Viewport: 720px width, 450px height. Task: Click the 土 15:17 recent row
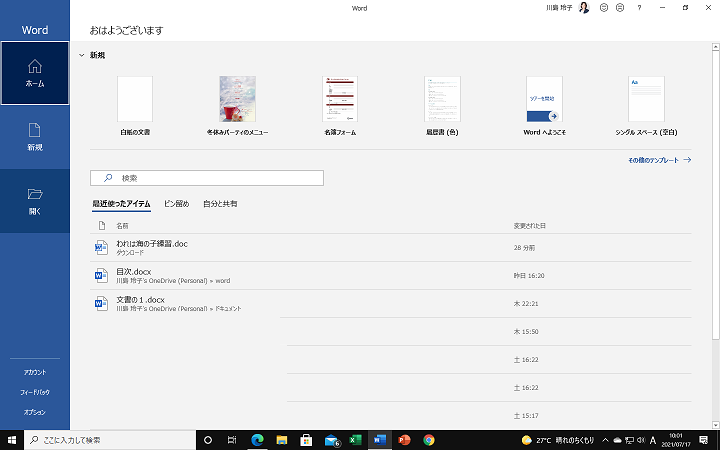(489, 416)
